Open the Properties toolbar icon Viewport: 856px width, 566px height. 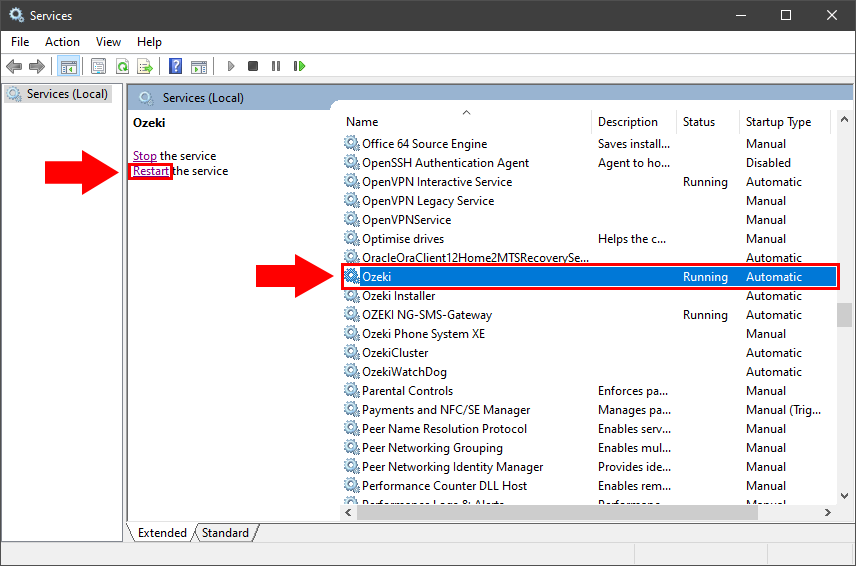pos(98,67)
